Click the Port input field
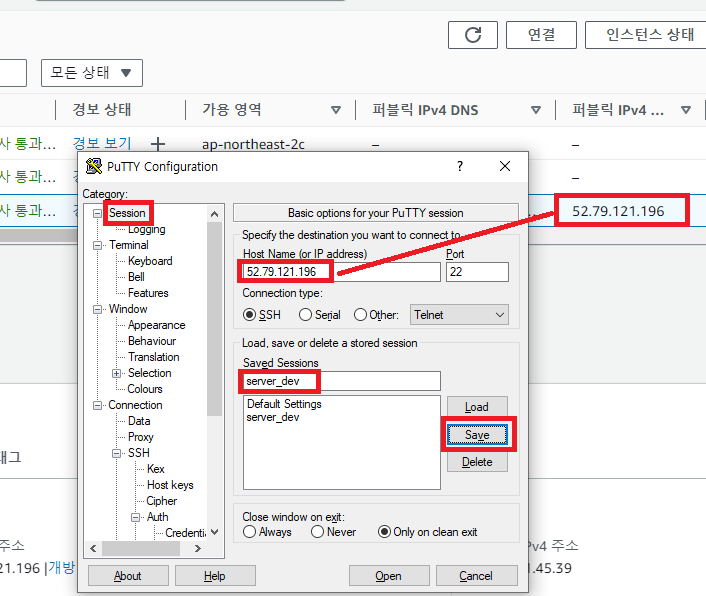The height and width of the screenshot is (596, 706). point(477,272)
